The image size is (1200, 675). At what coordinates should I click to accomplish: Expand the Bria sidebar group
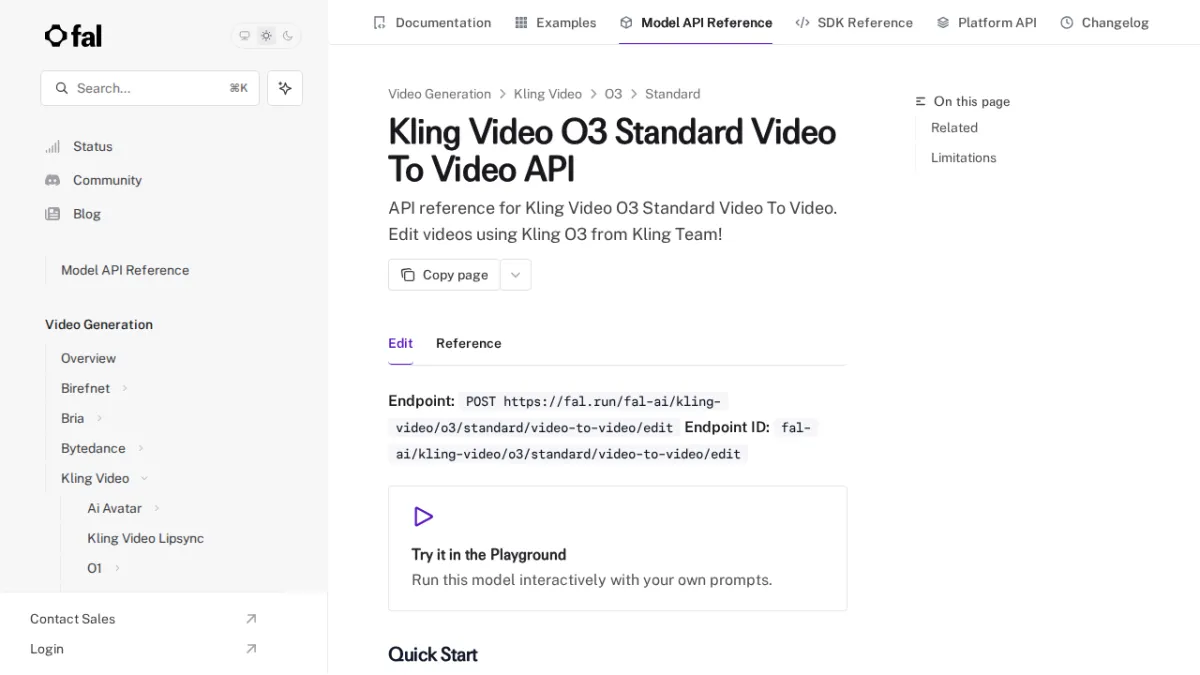pos(99,418)
